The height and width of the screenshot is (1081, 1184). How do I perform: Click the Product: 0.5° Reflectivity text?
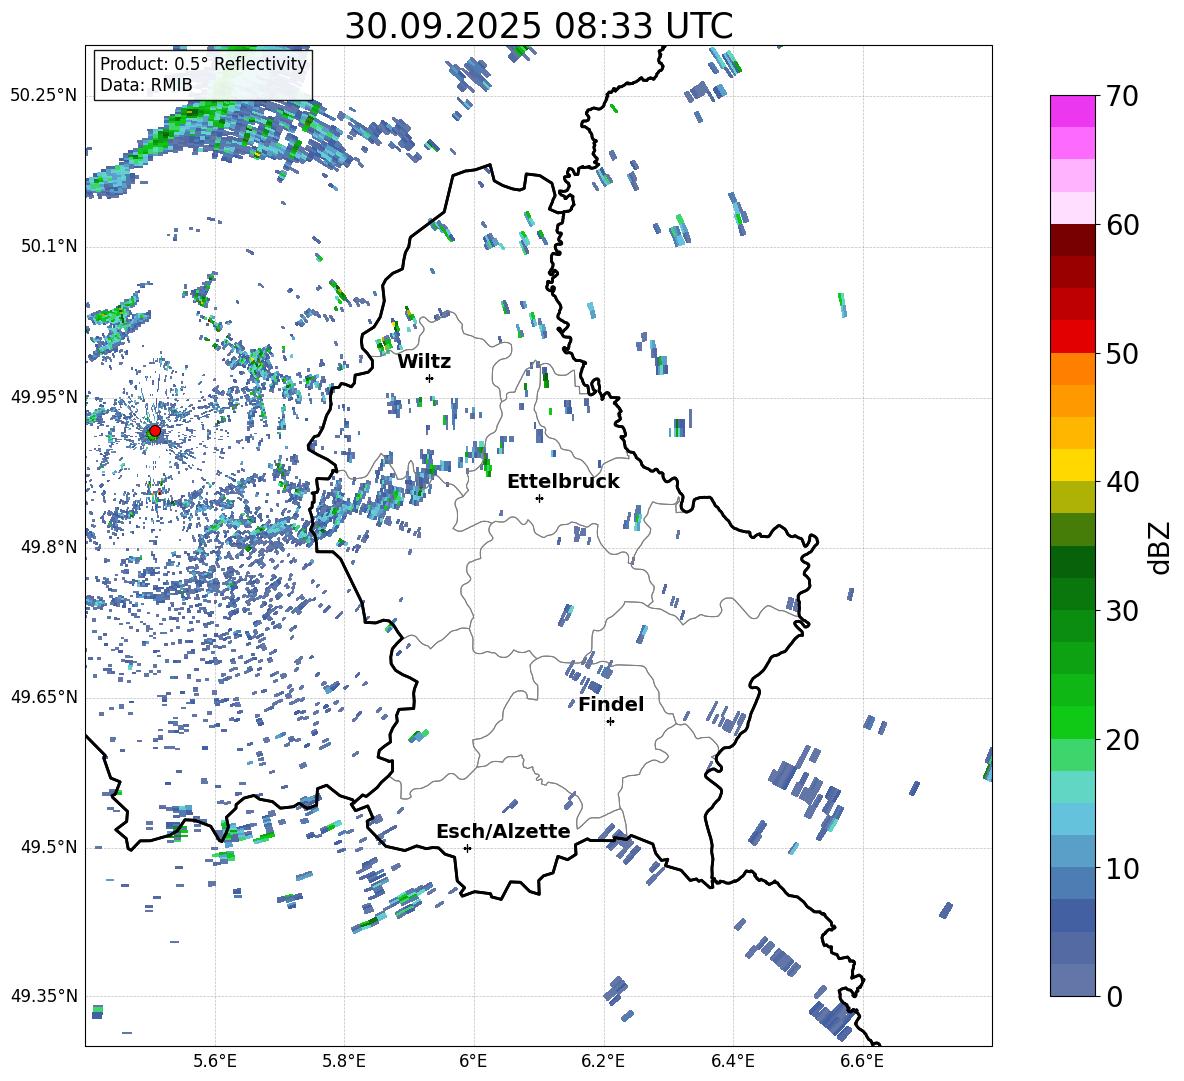click(203, 64)
